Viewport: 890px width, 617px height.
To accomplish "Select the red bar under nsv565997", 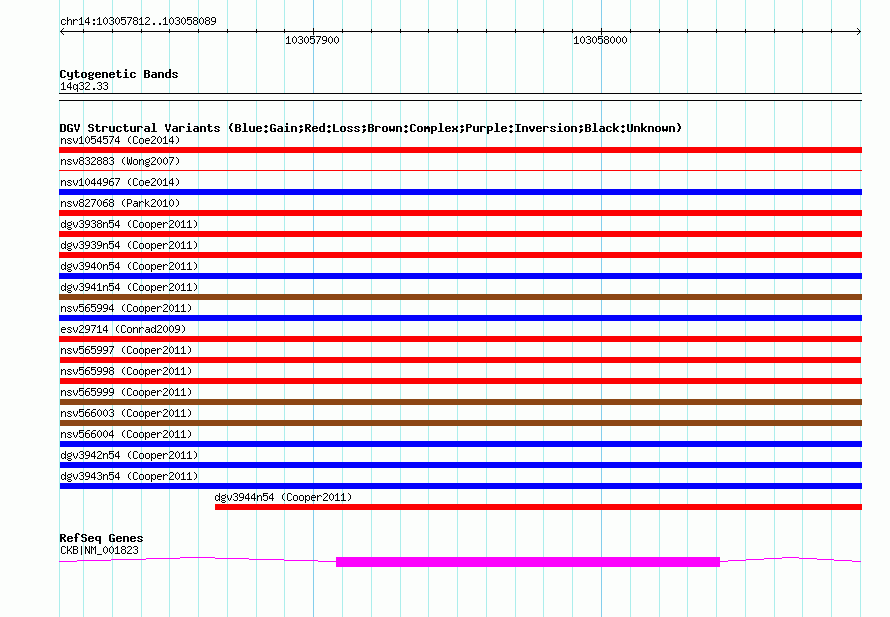I will pos(460,360).
